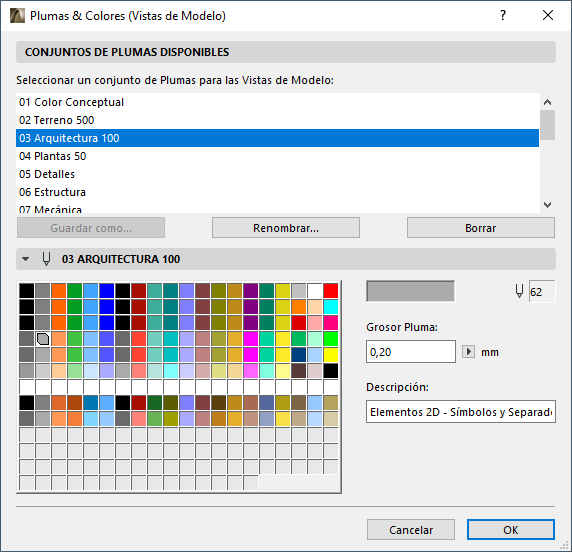Image resolution: width=572 pixels, height=552 pixels.
Task: Pick the white swatch in the top row
Action: click(x=314, y=291)
